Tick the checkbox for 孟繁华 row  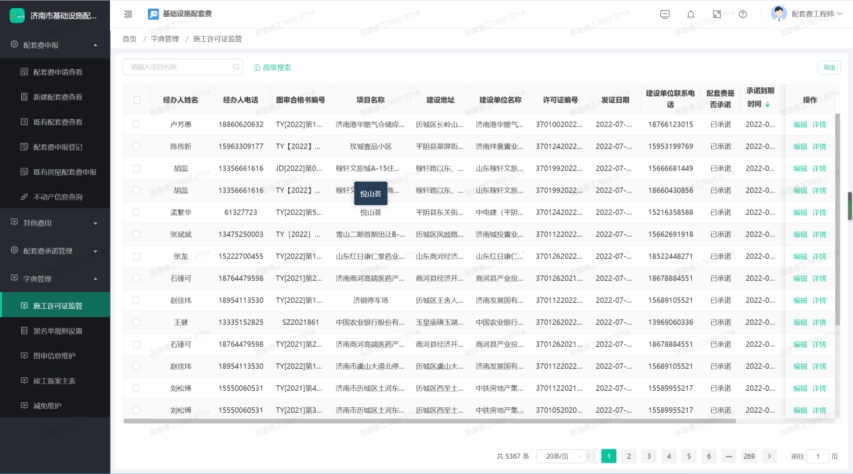[x=136, y=212]
